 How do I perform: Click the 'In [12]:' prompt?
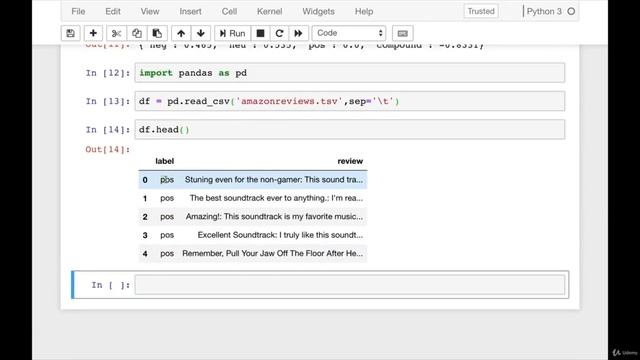click(x=108, y=73)
